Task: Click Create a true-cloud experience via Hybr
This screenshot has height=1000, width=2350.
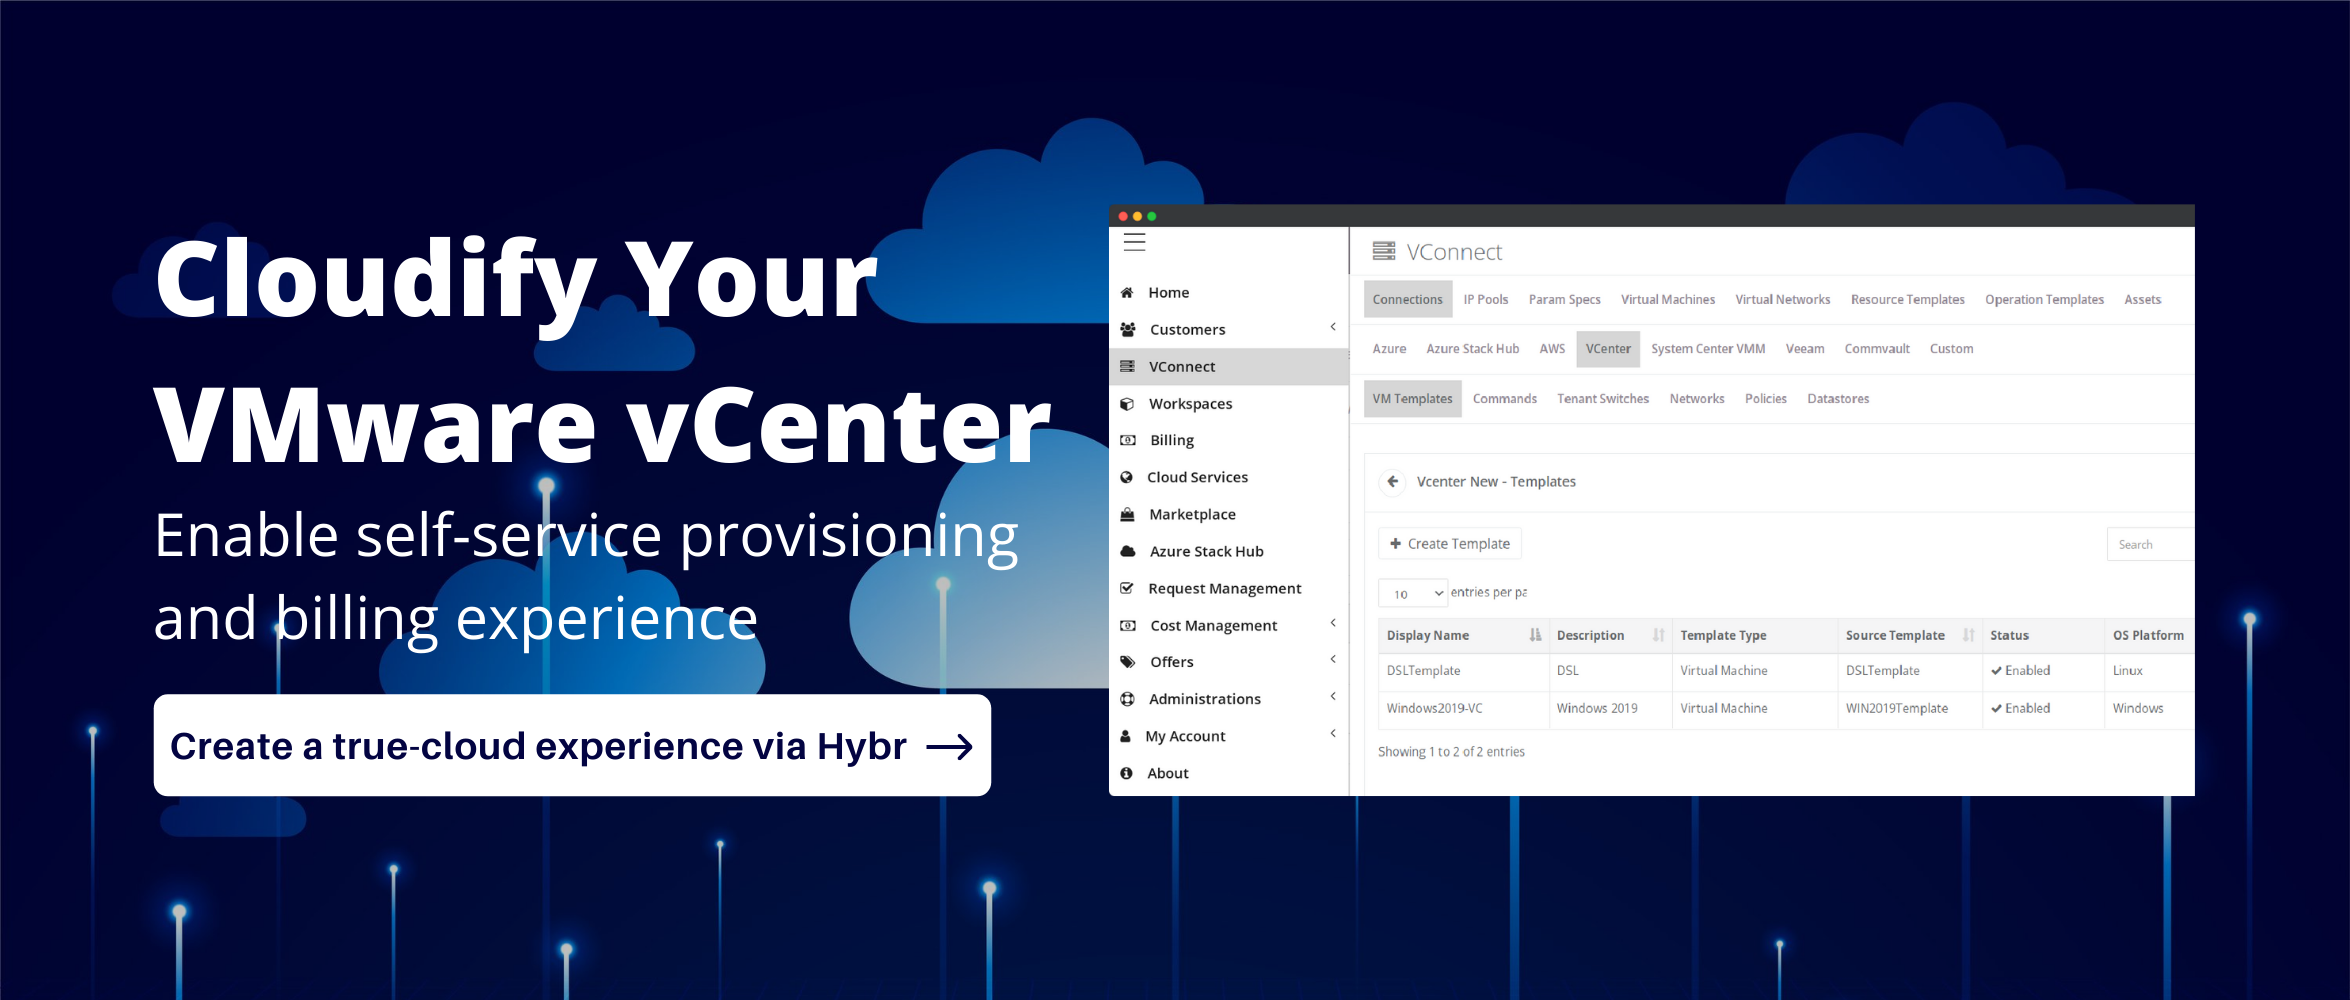Action: pos(572,746)
